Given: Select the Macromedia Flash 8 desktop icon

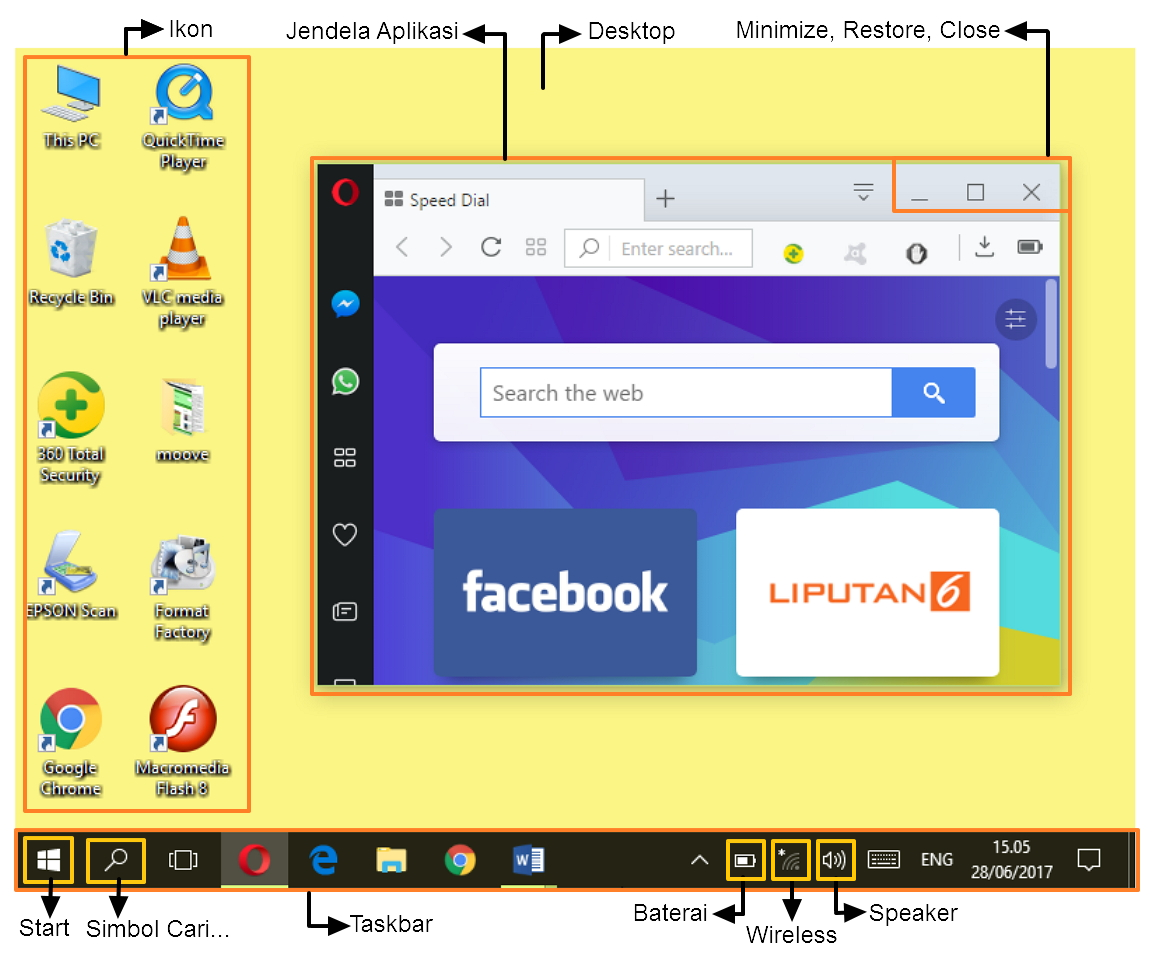Looking at the screenshot, I should point(183,742).
